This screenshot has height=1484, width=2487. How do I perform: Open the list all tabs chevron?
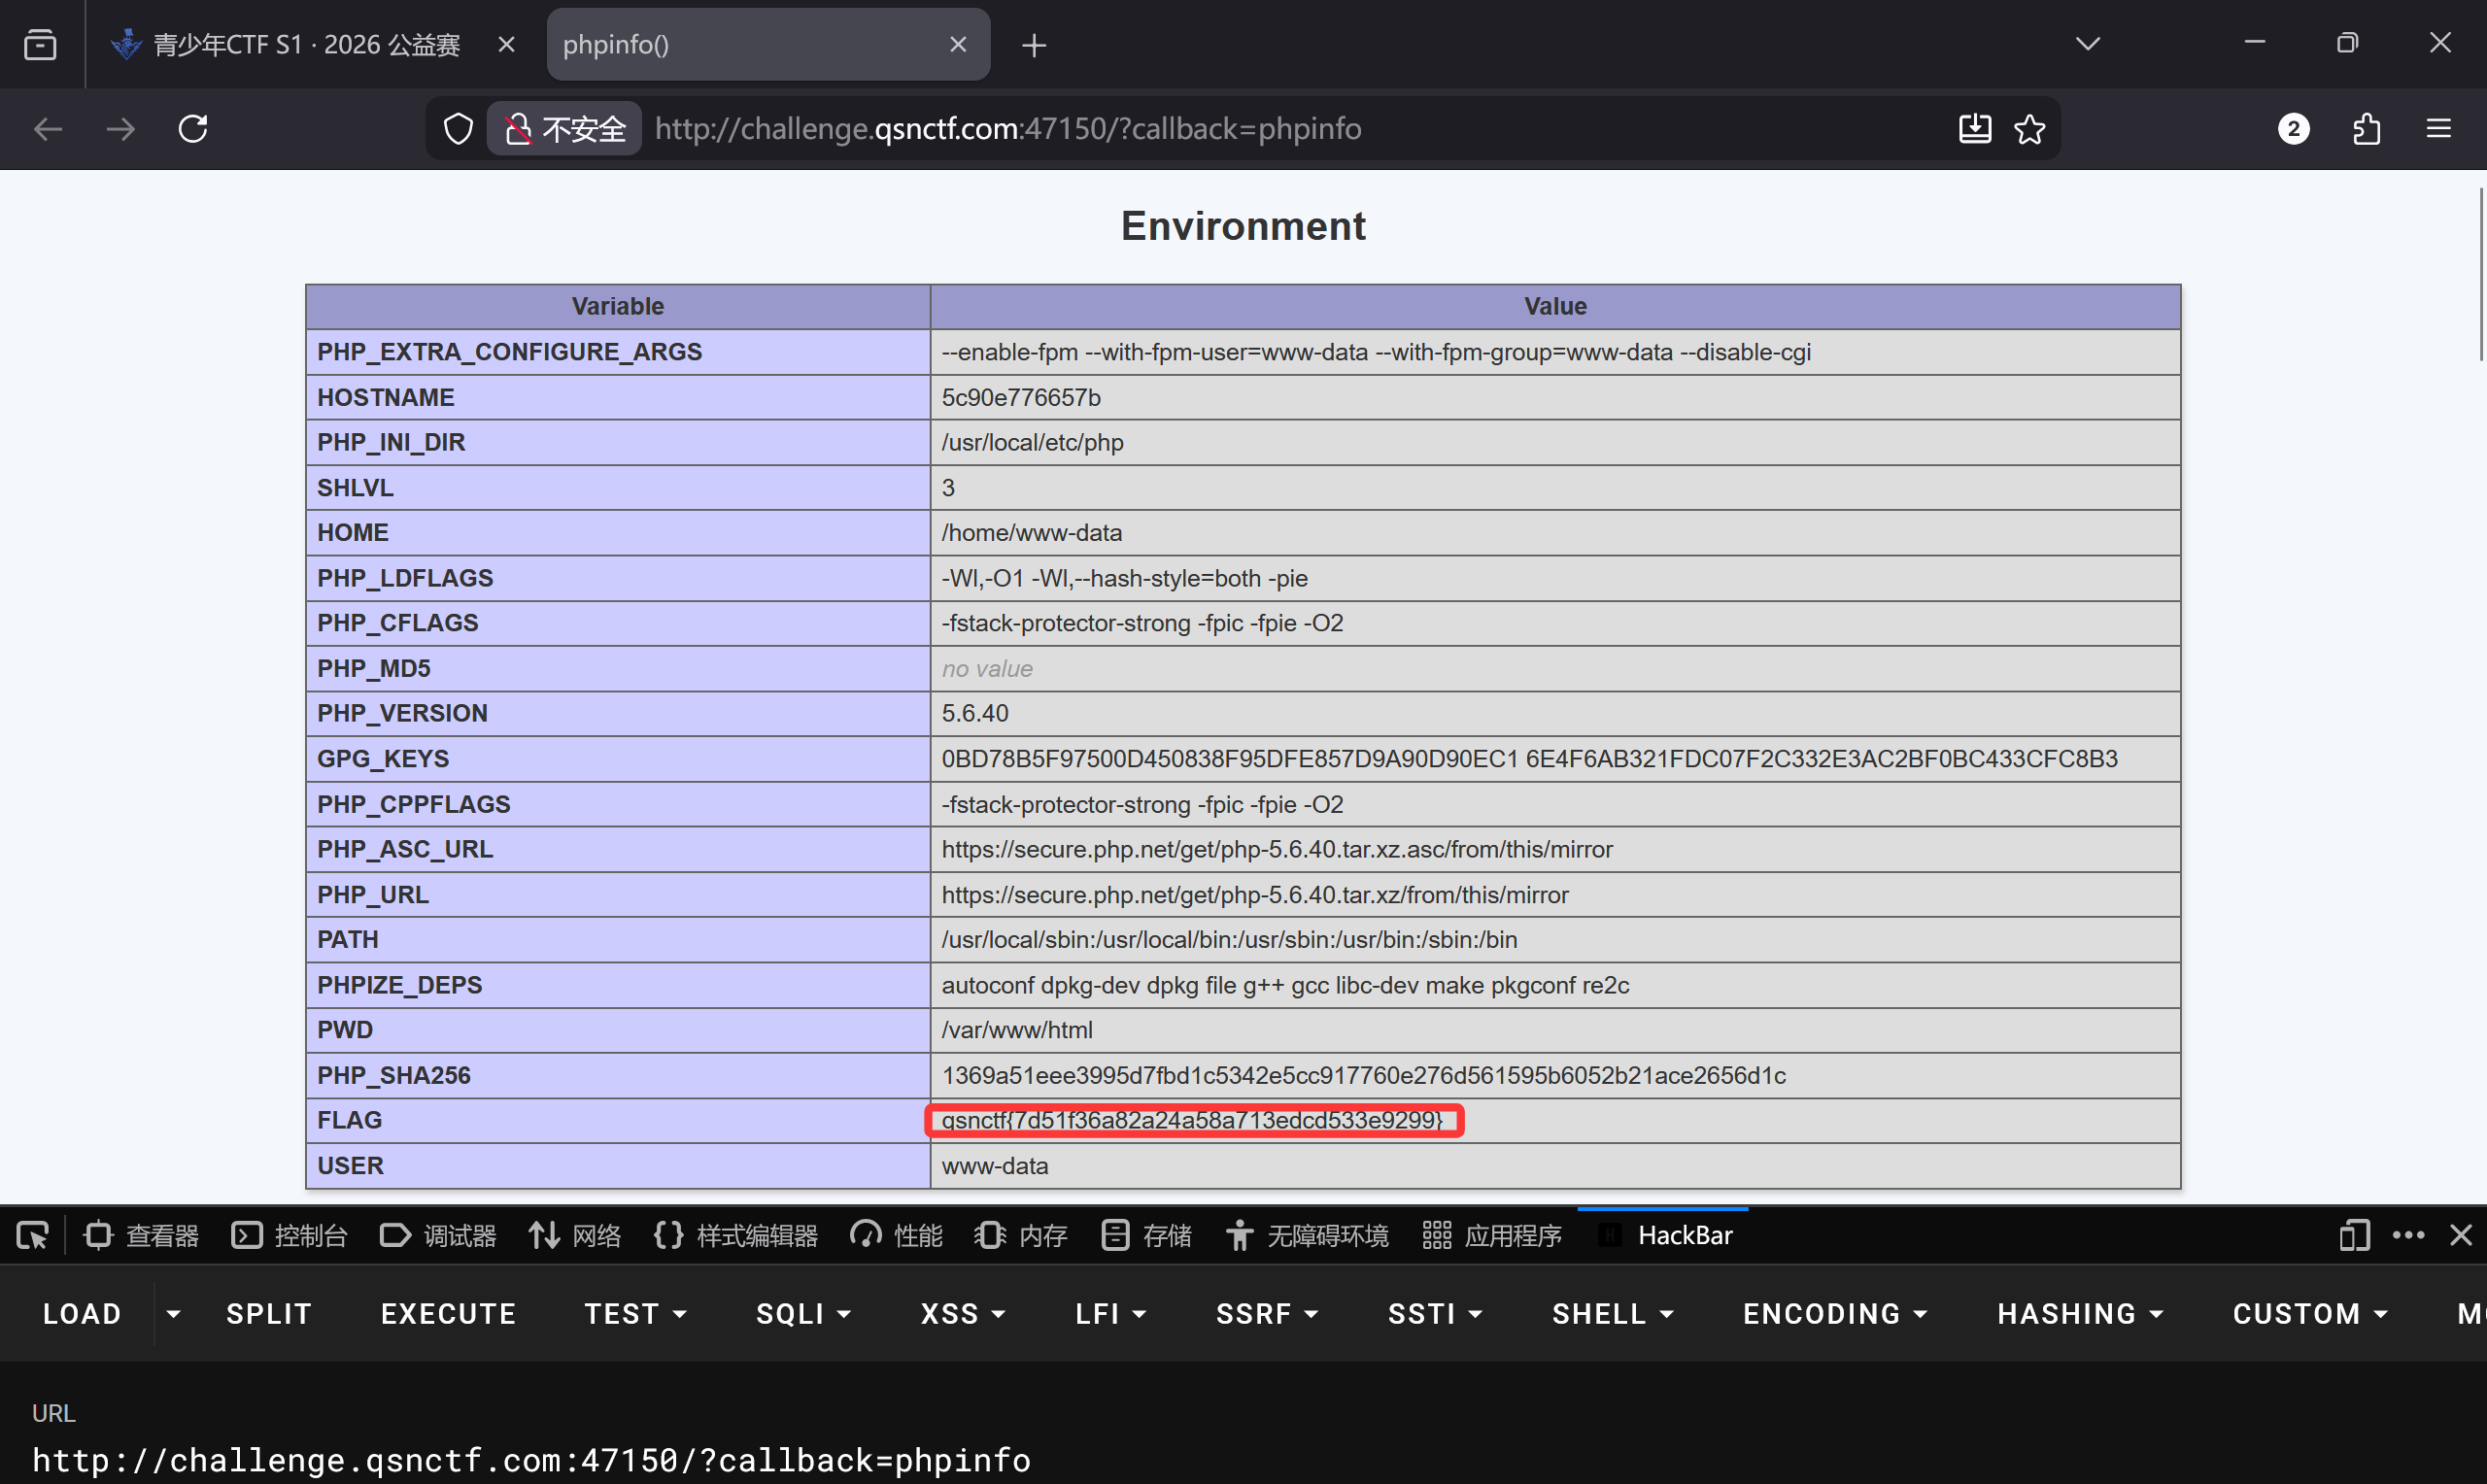pos(2087,44)
